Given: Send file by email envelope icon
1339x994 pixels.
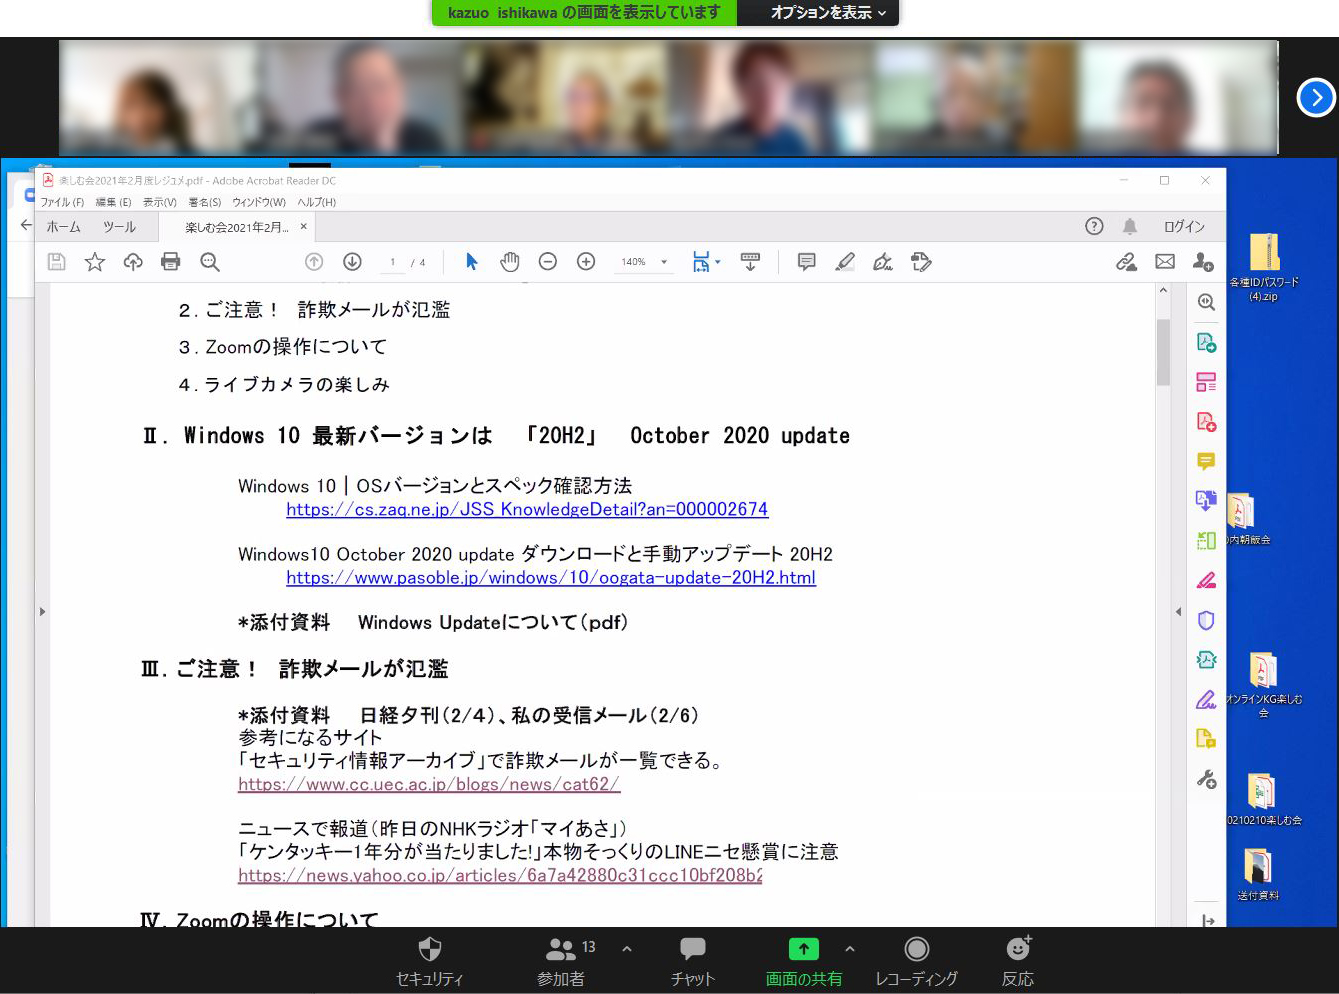Looking at the screenshot, I should pos(1165,262).
